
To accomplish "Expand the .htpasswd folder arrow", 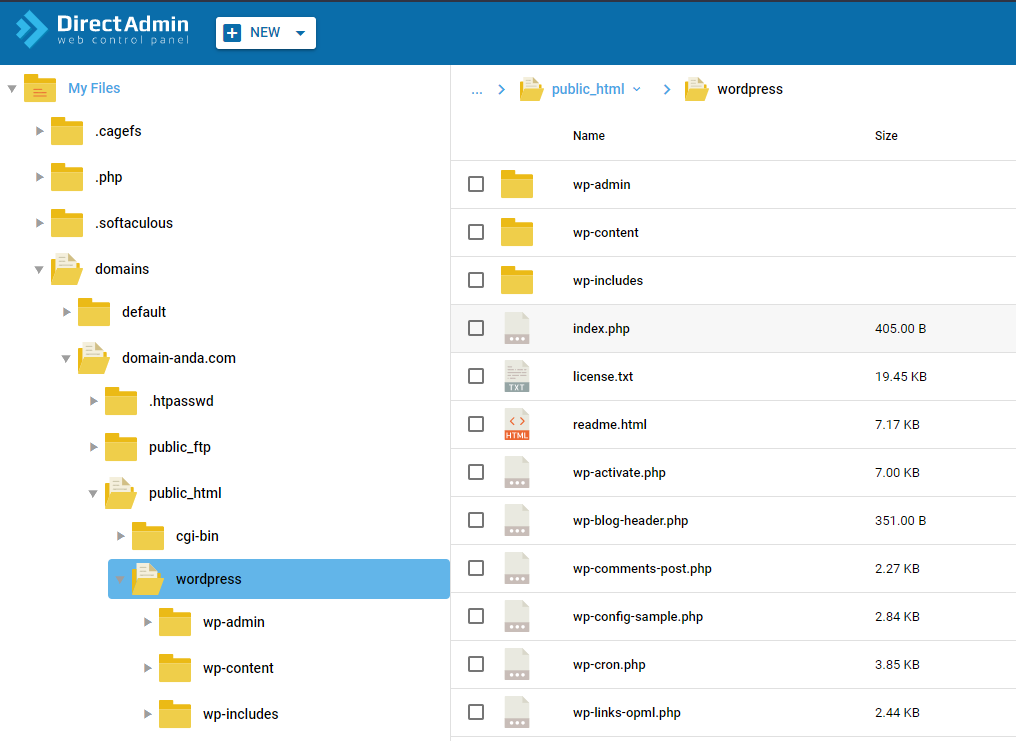I will click(x=94, y=401).
